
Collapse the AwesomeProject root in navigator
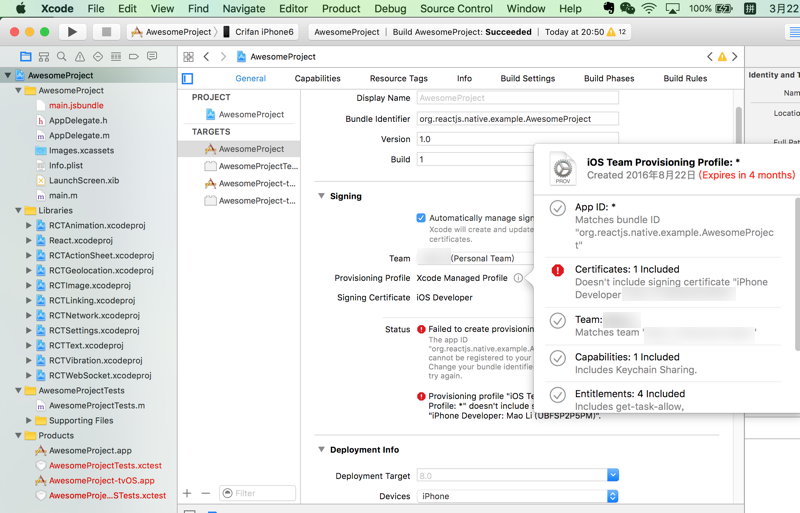coord(8,75)
